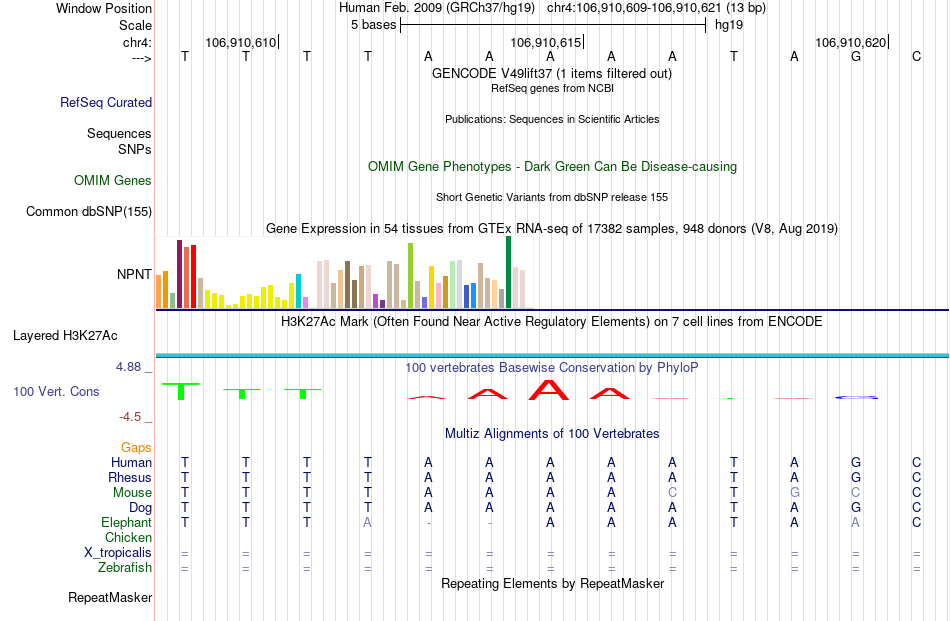Click the gray G in the Mouse row
The image size is (950, 621).
tap(795, 493)
